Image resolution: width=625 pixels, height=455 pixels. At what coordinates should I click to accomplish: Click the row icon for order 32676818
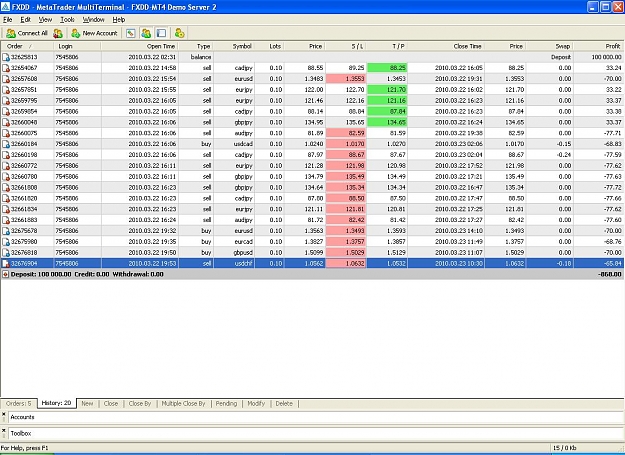click(6, 253)
